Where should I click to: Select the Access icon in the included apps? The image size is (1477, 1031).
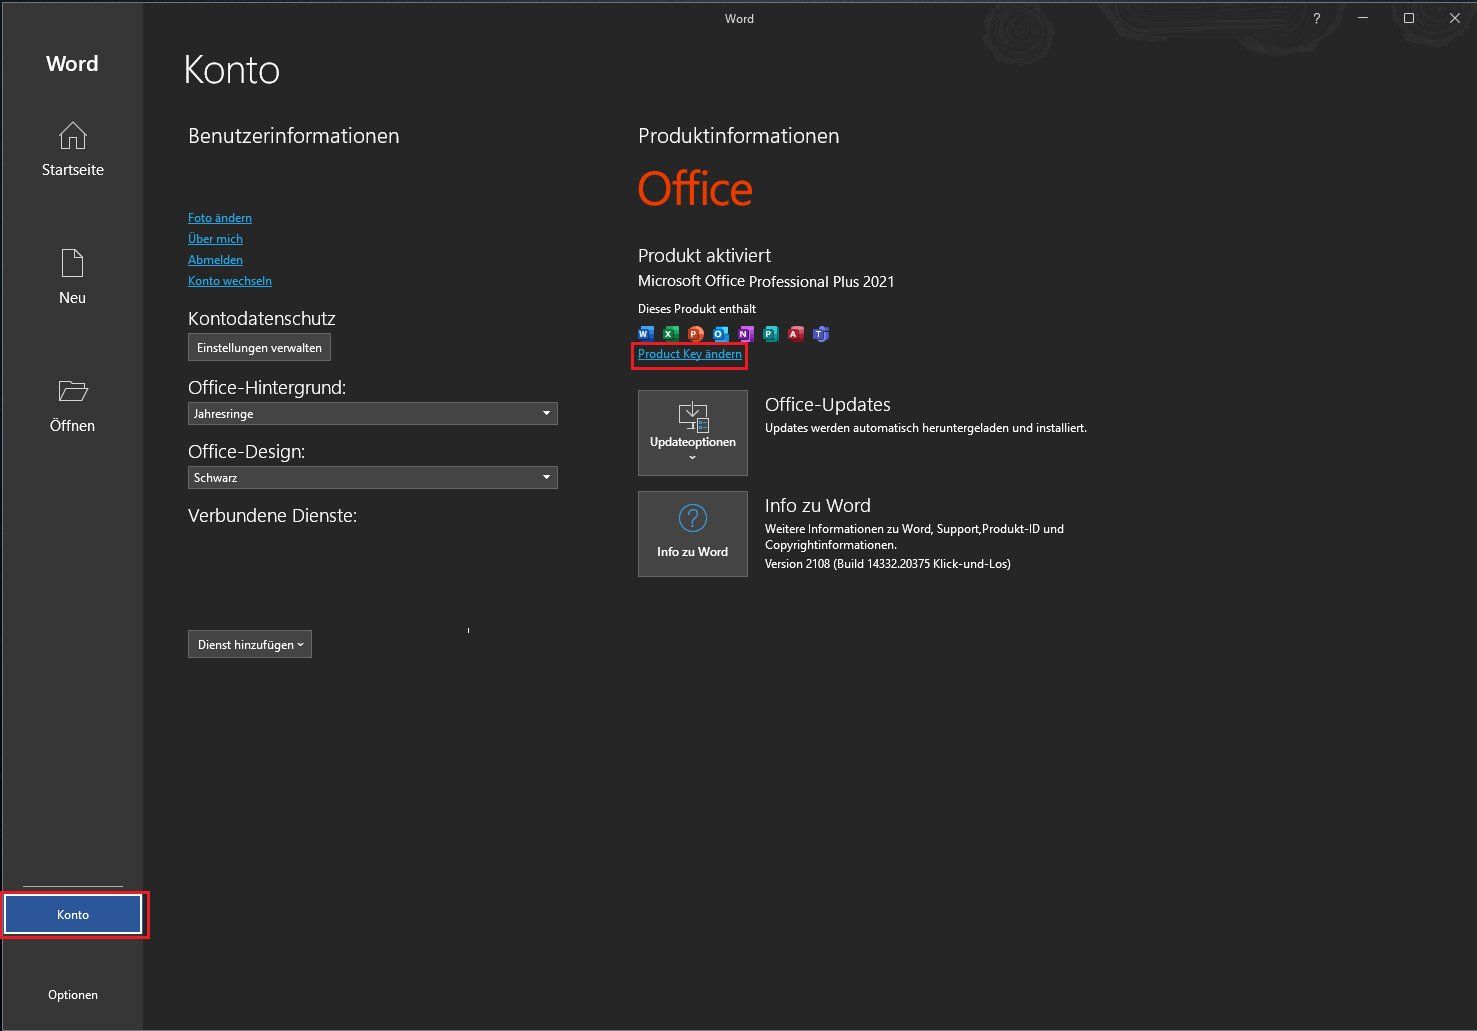pos(795,333)
